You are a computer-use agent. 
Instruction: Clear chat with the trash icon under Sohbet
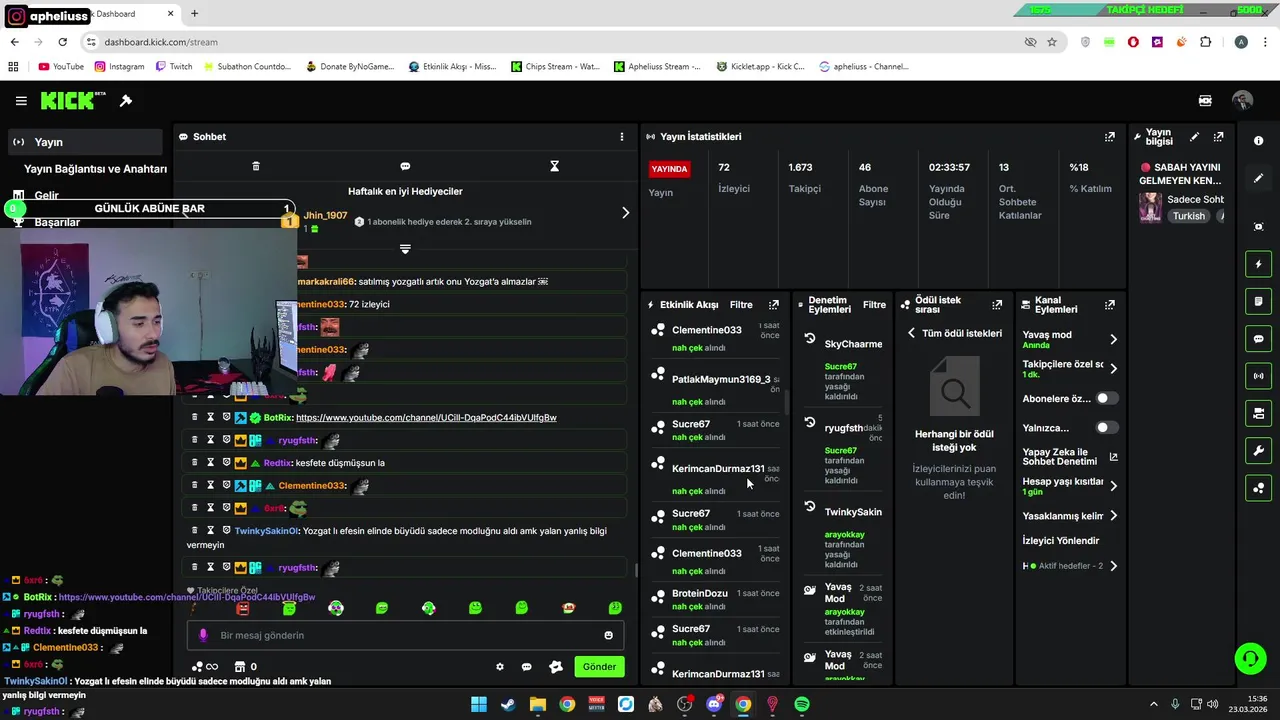click(x=256, y=166)
